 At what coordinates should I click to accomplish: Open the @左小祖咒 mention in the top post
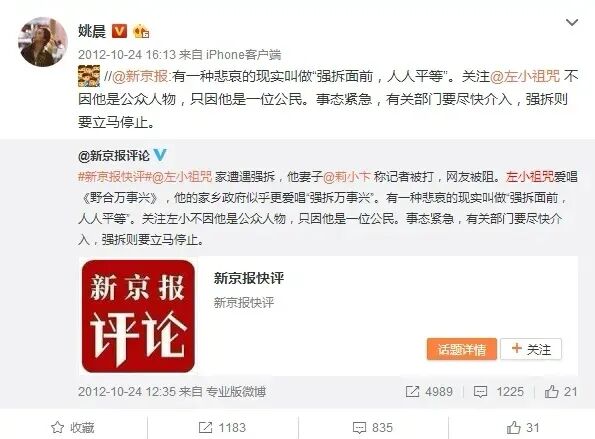click(x=525, y=76)
